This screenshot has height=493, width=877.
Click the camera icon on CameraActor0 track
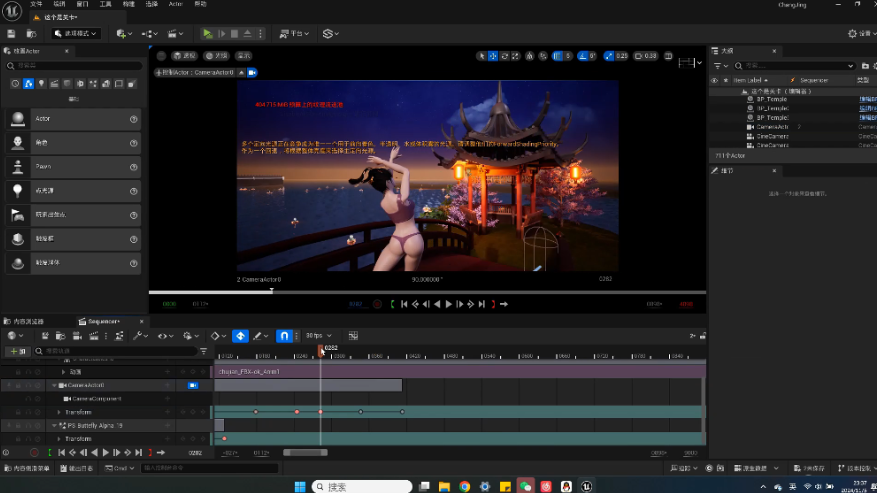tap(192, 385)
